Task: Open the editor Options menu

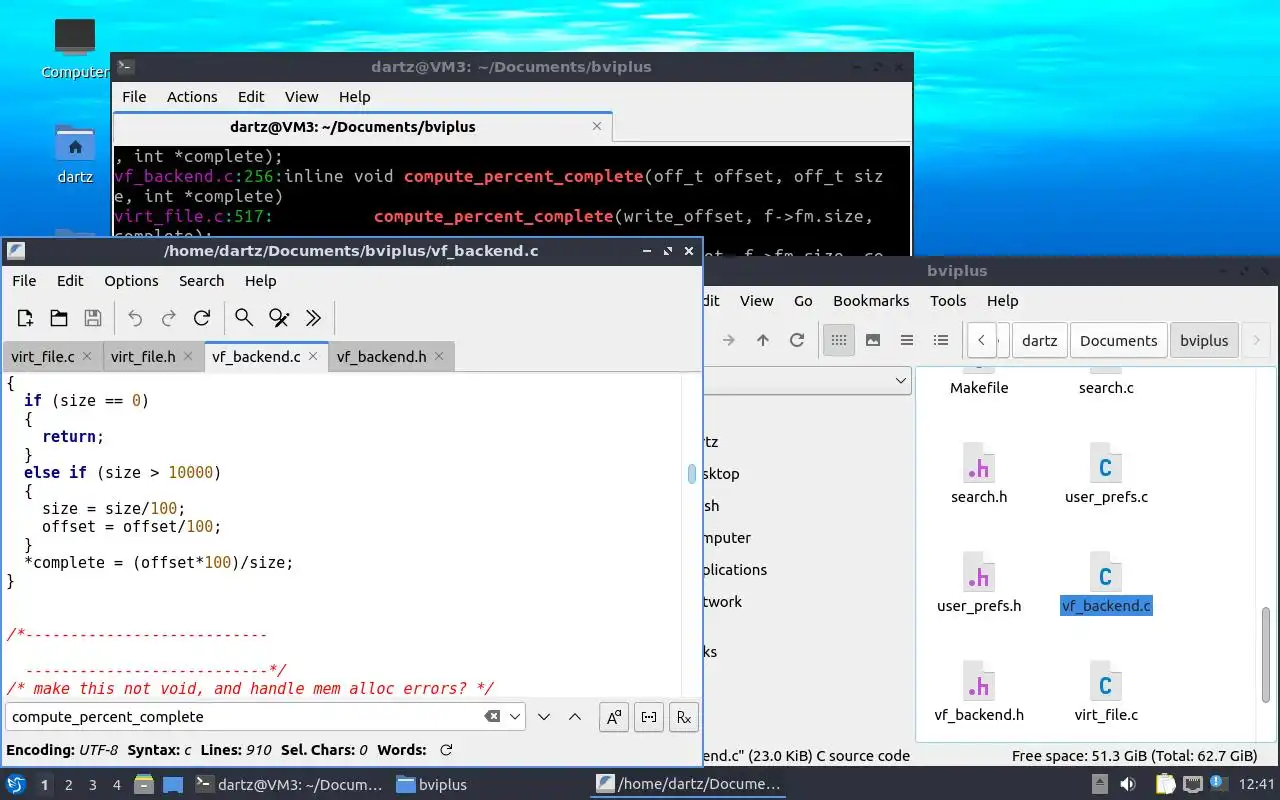Action: pos(131,281)
